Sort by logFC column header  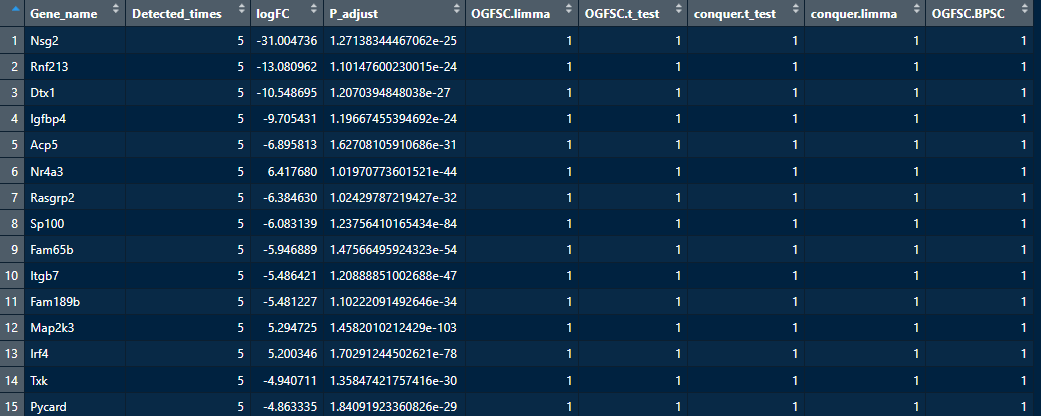click(286, 13)
